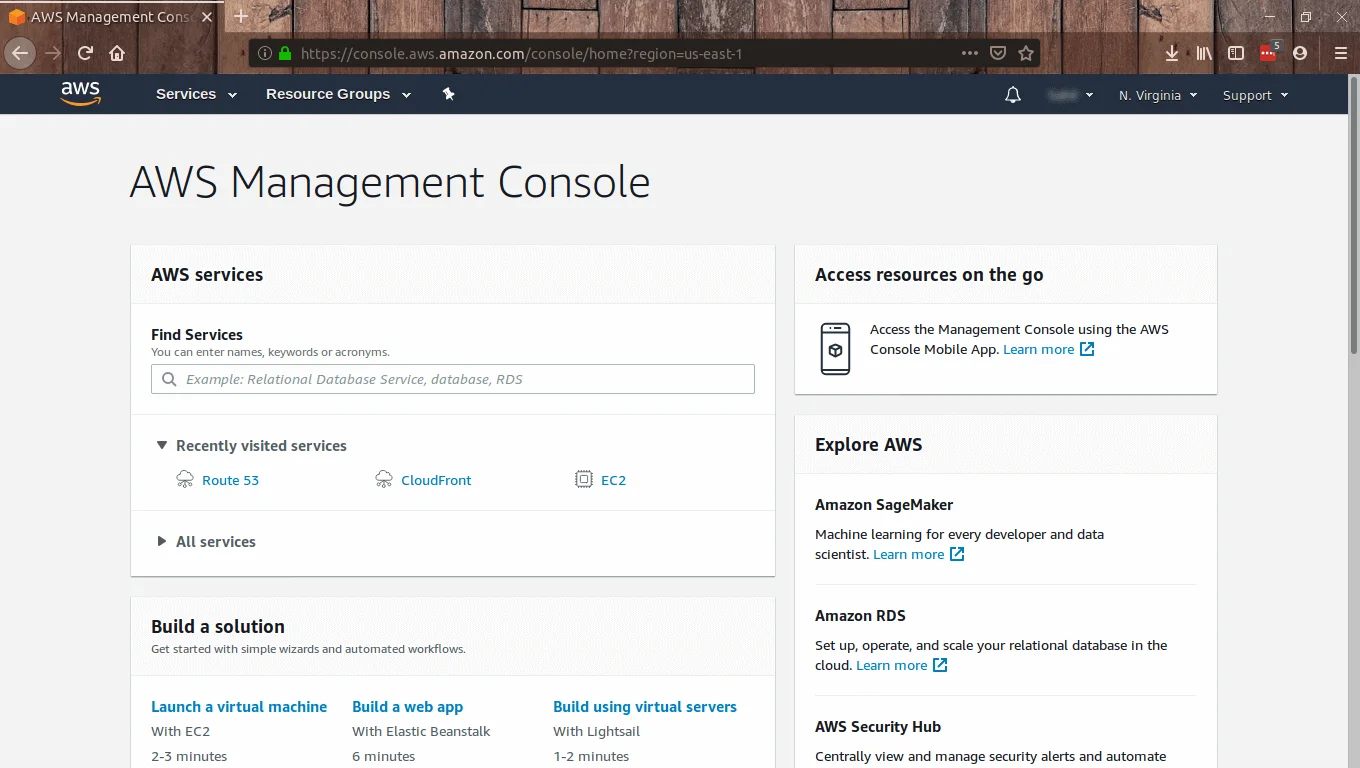Open the N. Virginia region selector
The image size is (1360, 768).
point(1158,95)
